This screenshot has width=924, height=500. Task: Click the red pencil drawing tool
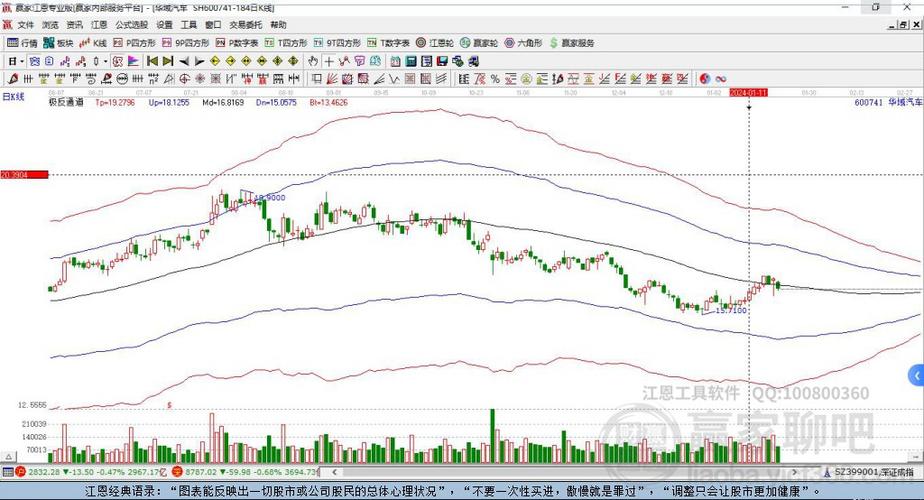[x=13, y=78]
